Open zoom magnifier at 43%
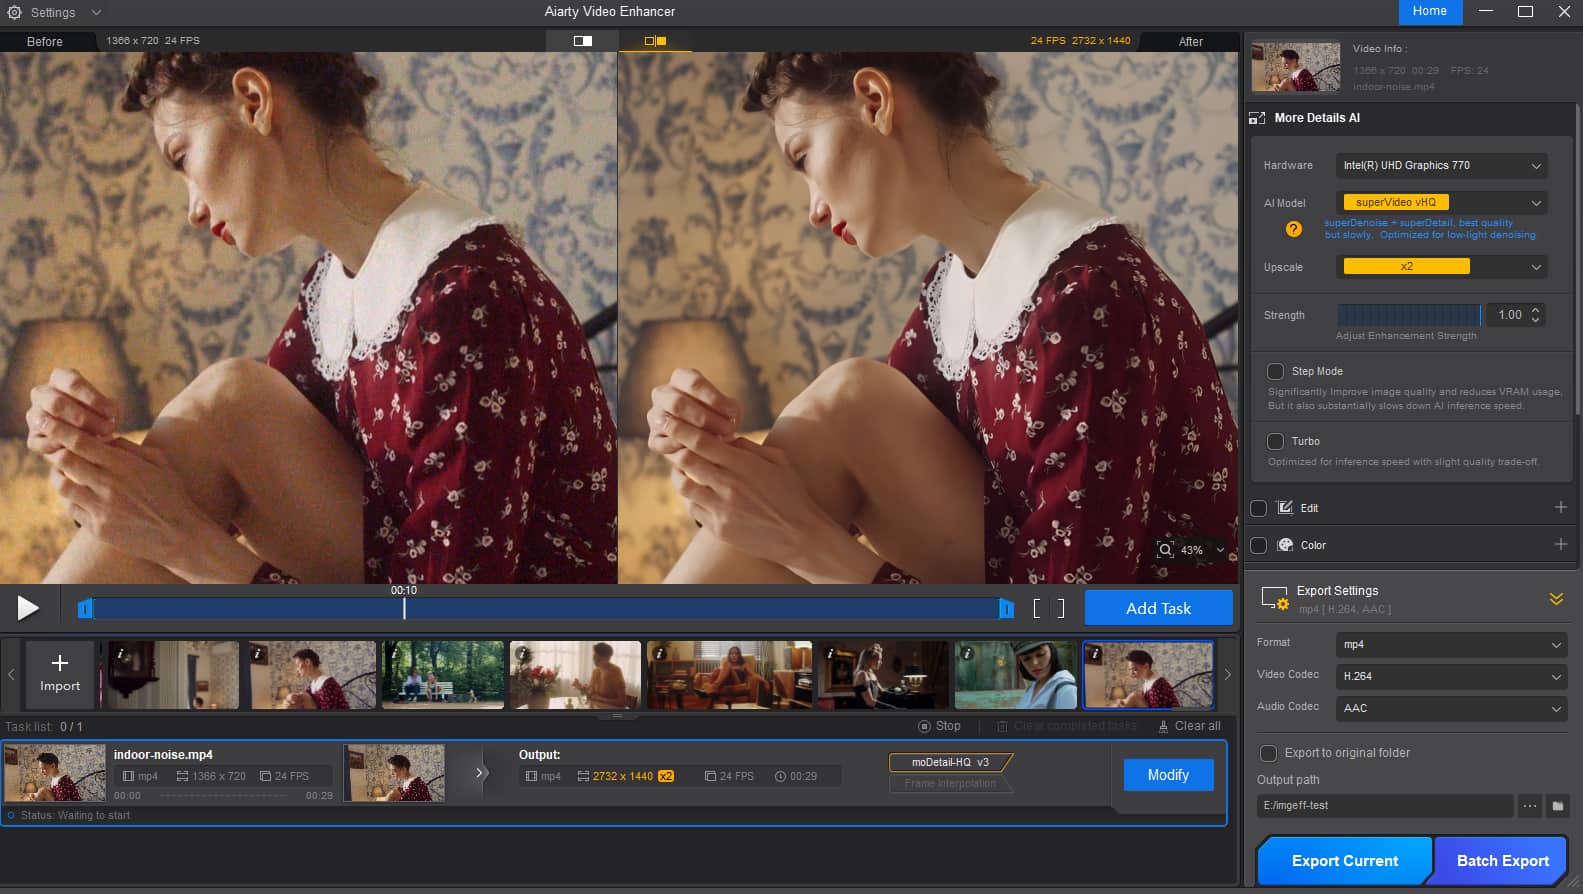 pos(1166,550)
